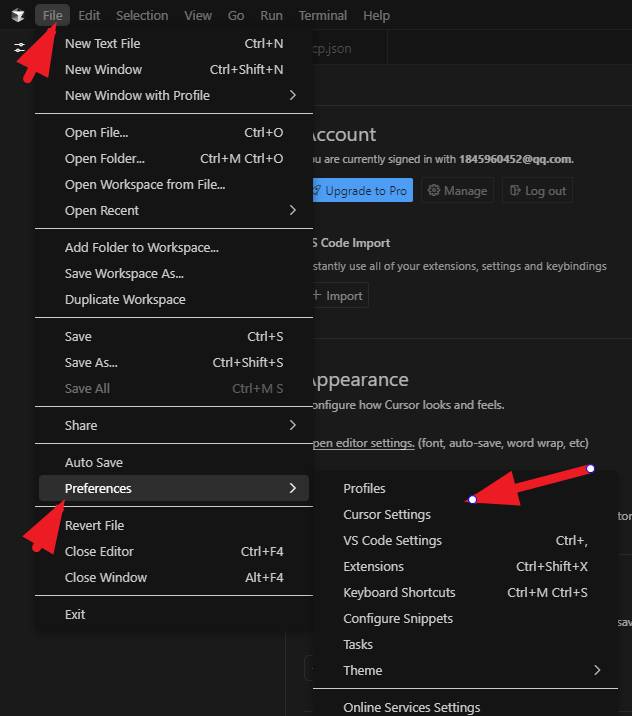Choose Save Workspace As...
632x716 pixels.
(x=174, y=274)
